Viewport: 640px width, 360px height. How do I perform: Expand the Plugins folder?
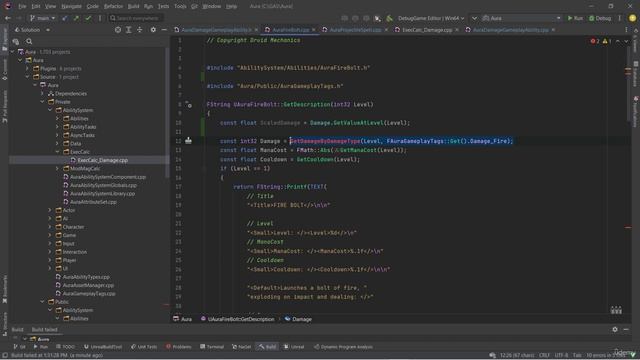[27, 69]
